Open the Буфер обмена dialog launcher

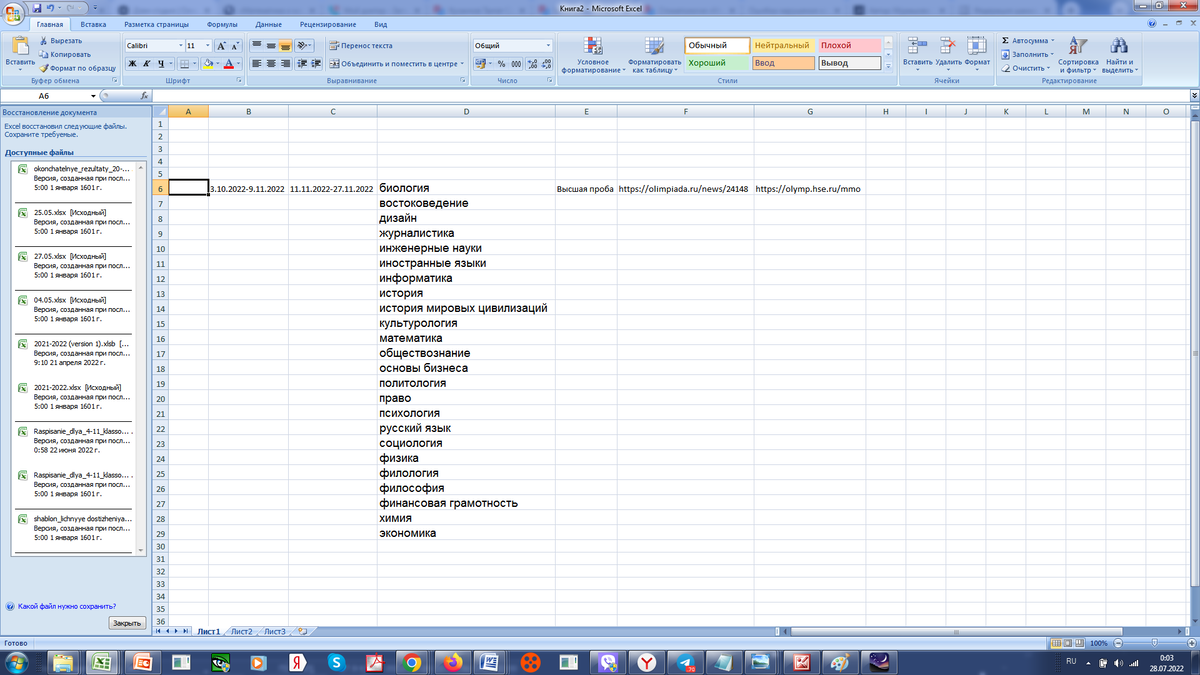pos(116,80)
